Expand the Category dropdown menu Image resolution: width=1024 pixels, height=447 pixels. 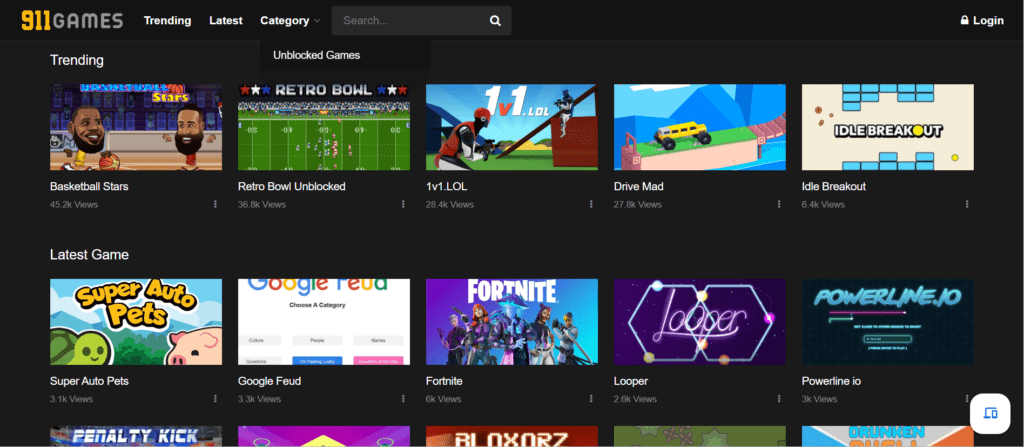click(x=291, y=21)
